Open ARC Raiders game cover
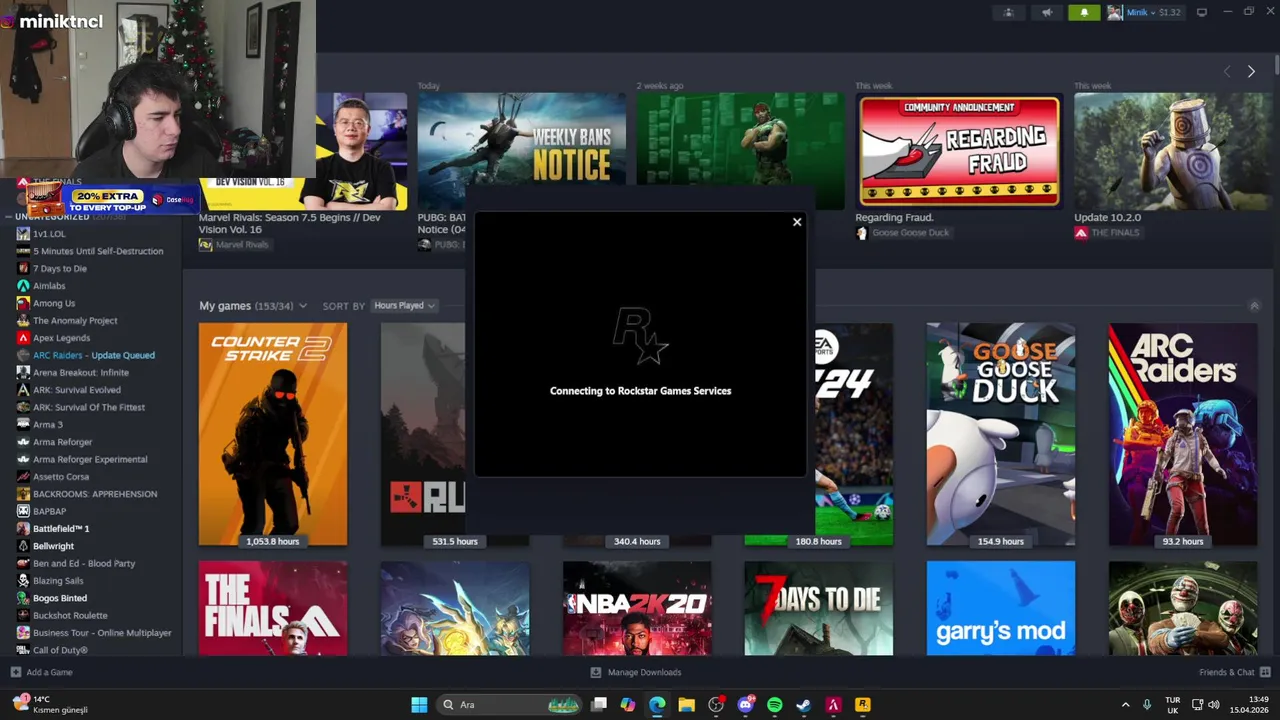This screenshot has width=1280, height=720. click(x=1183, y=434)
